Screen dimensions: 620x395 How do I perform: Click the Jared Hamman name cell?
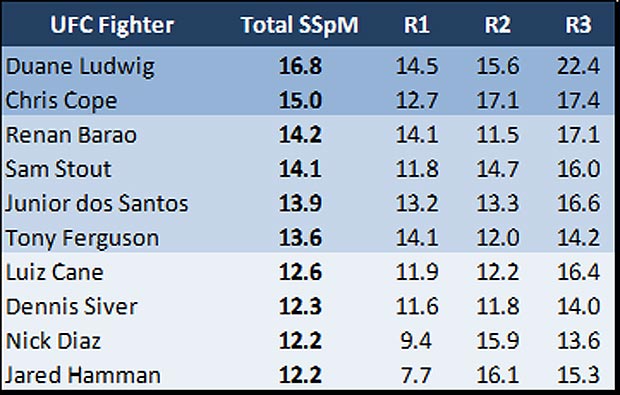click(x=83, y=375)
